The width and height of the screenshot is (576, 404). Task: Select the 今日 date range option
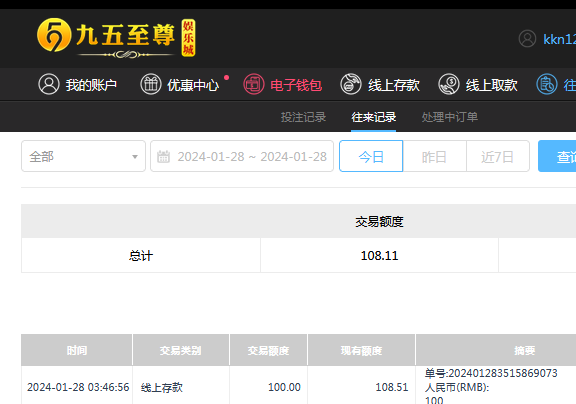point(371,156)
